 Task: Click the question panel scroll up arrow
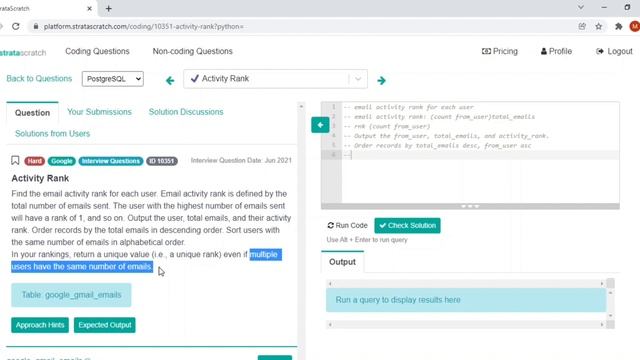click(301, 107)
